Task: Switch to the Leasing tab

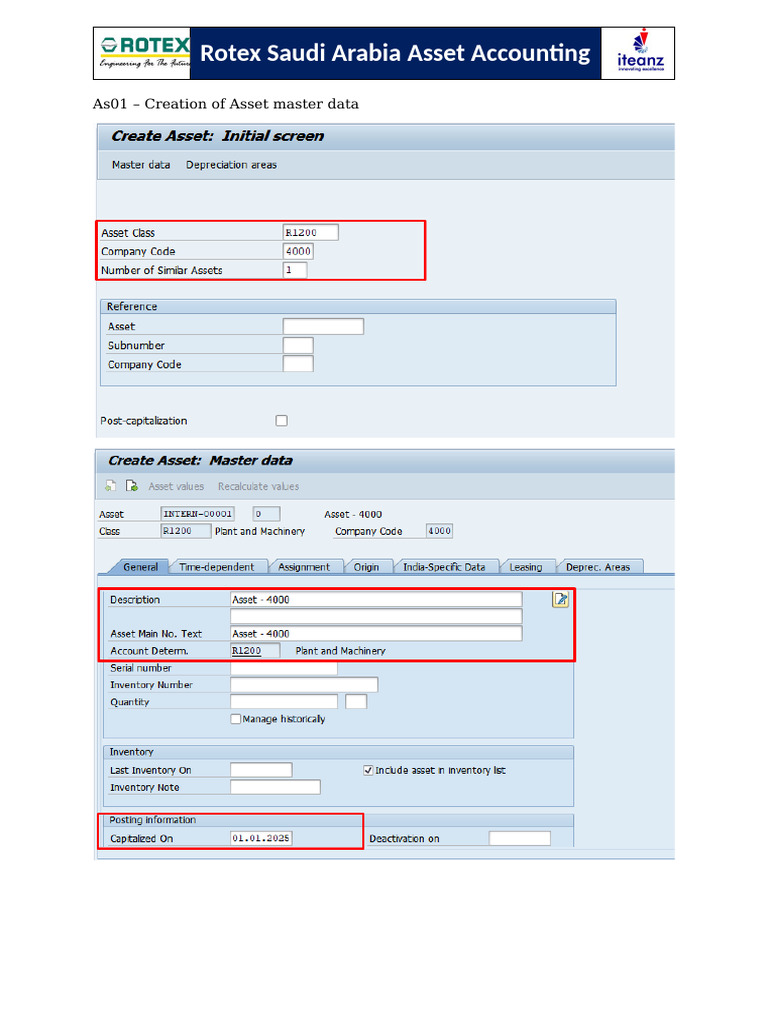Action: (526, 567)
